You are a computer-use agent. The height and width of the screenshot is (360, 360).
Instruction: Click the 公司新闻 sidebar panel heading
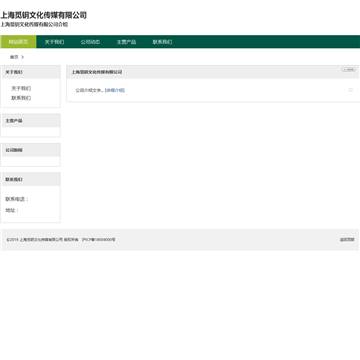coord(14,150)
